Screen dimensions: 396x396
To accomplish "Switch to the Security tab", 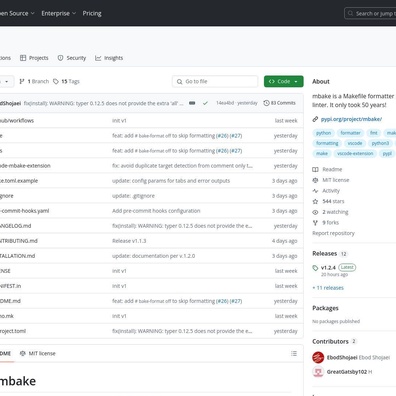I will (72, 58).
